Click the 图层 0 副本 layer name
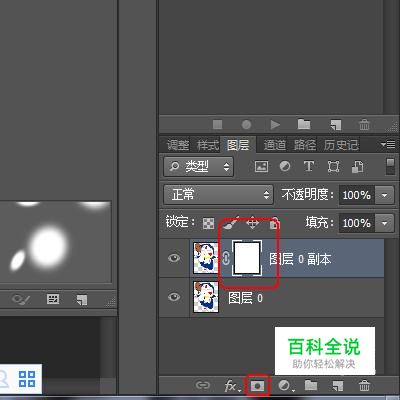 click(x=300, y=259)
